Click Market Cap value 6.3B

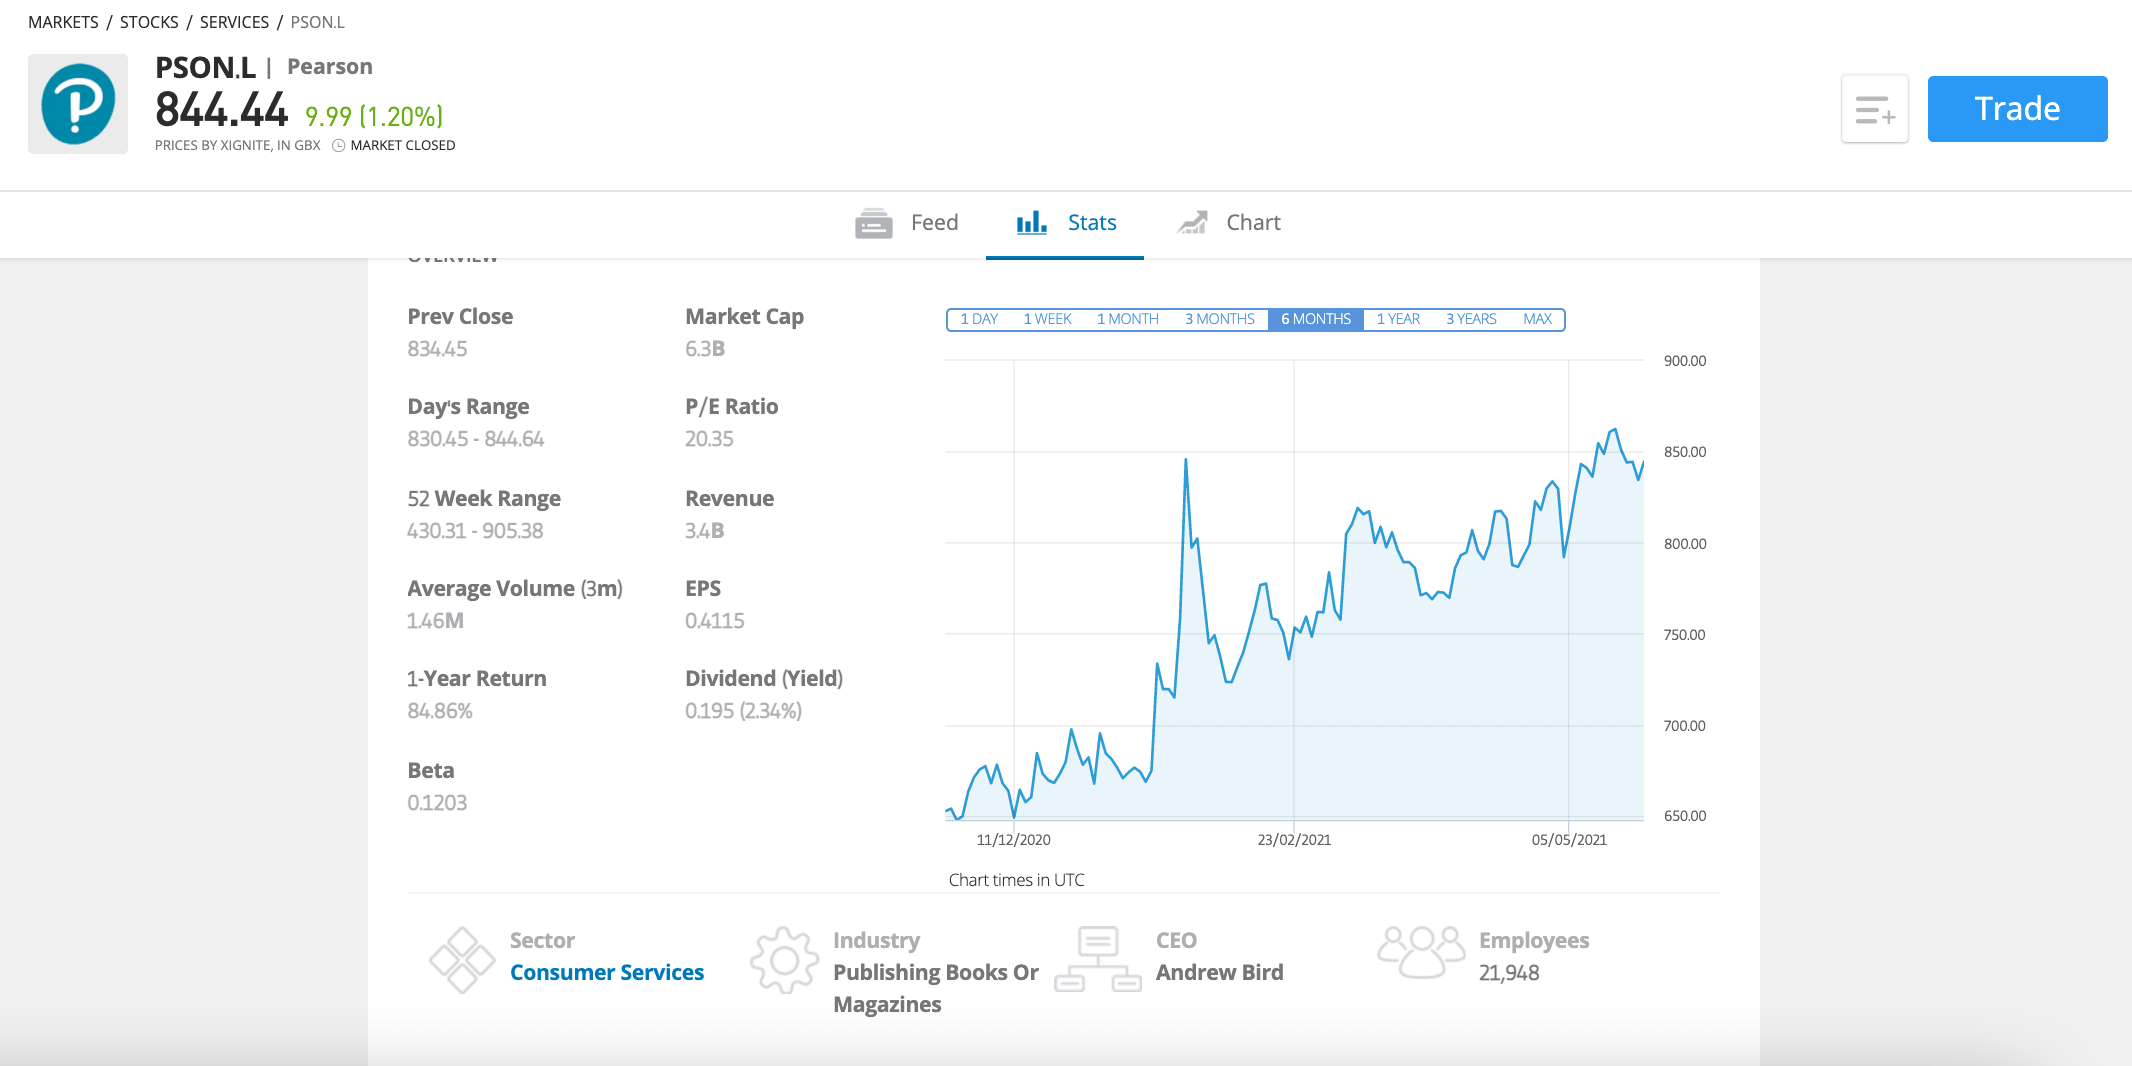tap(705, 349)
